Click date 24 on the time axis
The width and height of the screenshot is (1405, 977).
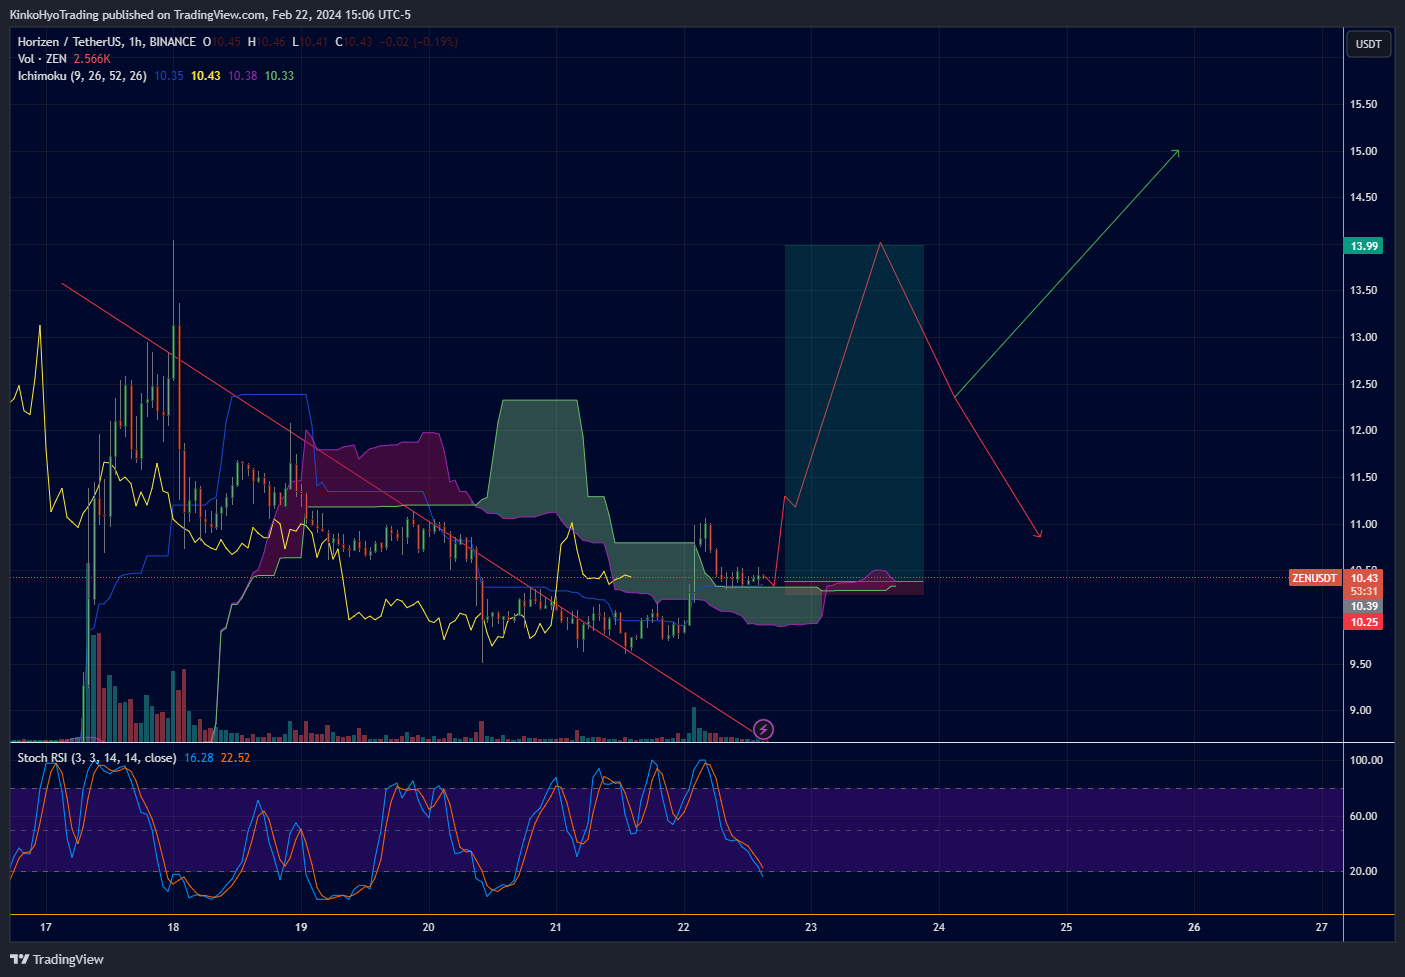(x=939, y=927)
